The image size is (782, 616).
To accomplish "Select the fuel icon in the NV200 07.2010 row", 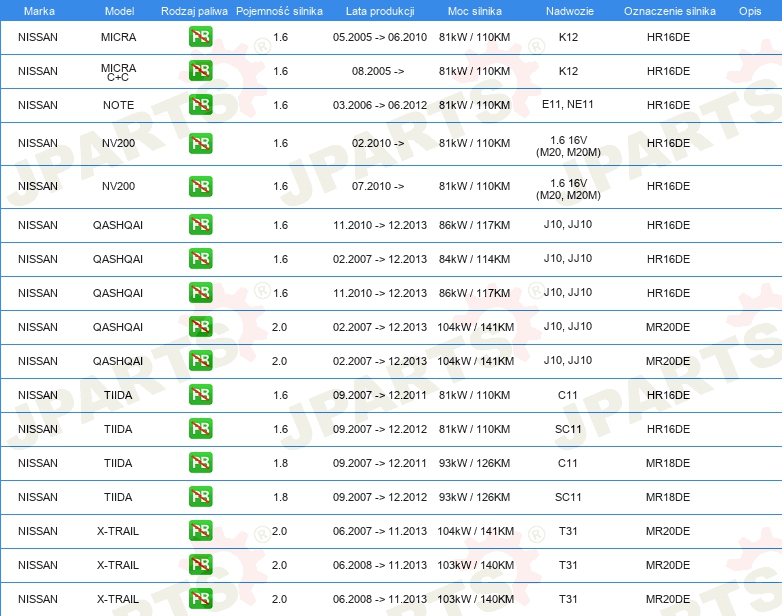I will (200, 186).
